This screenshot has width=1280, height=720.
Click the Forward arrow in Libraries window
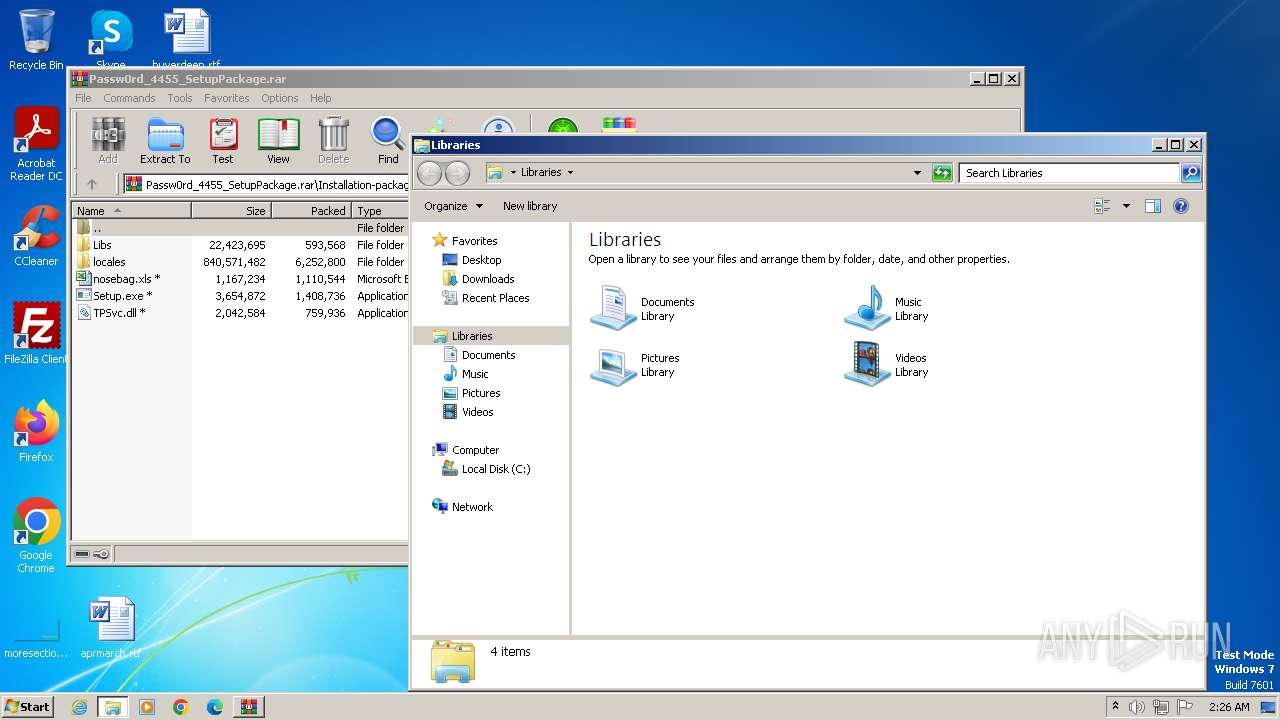(x=457, y=173)
